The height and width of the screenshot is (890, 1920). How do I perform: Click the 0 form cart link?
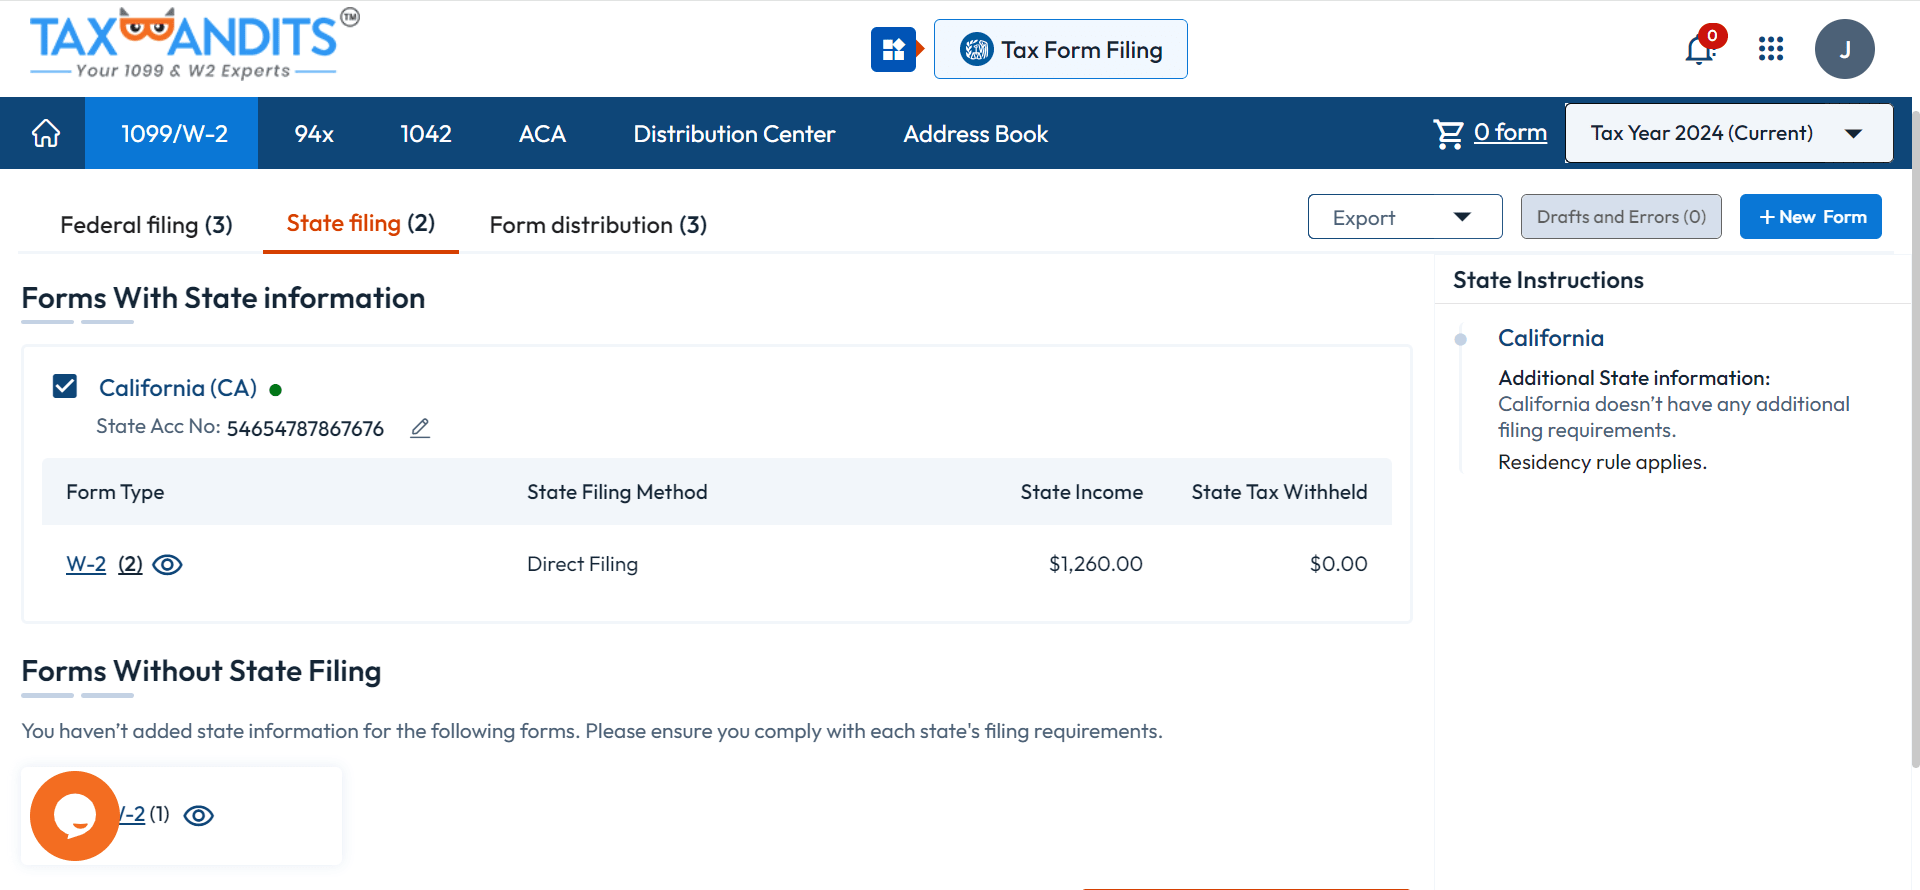(x=1510, y=132)
